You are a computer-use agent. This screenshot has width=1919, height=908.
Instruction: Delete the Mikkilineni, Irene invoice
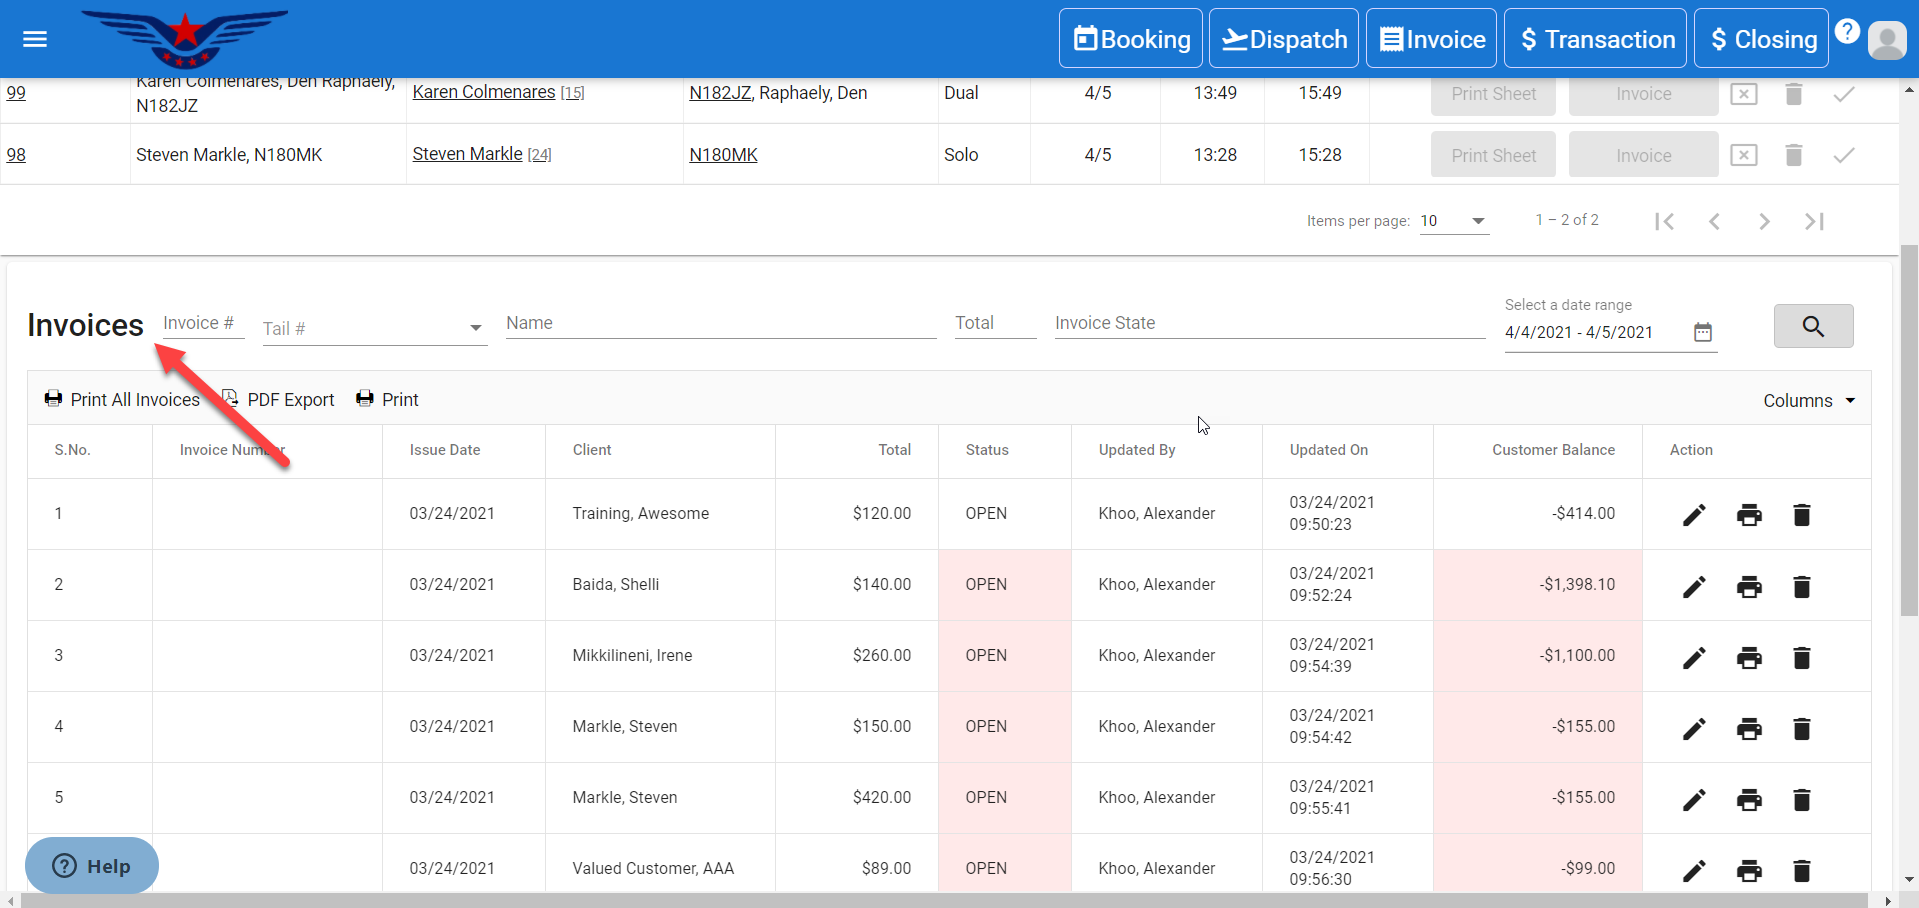tap(1801, 657)
